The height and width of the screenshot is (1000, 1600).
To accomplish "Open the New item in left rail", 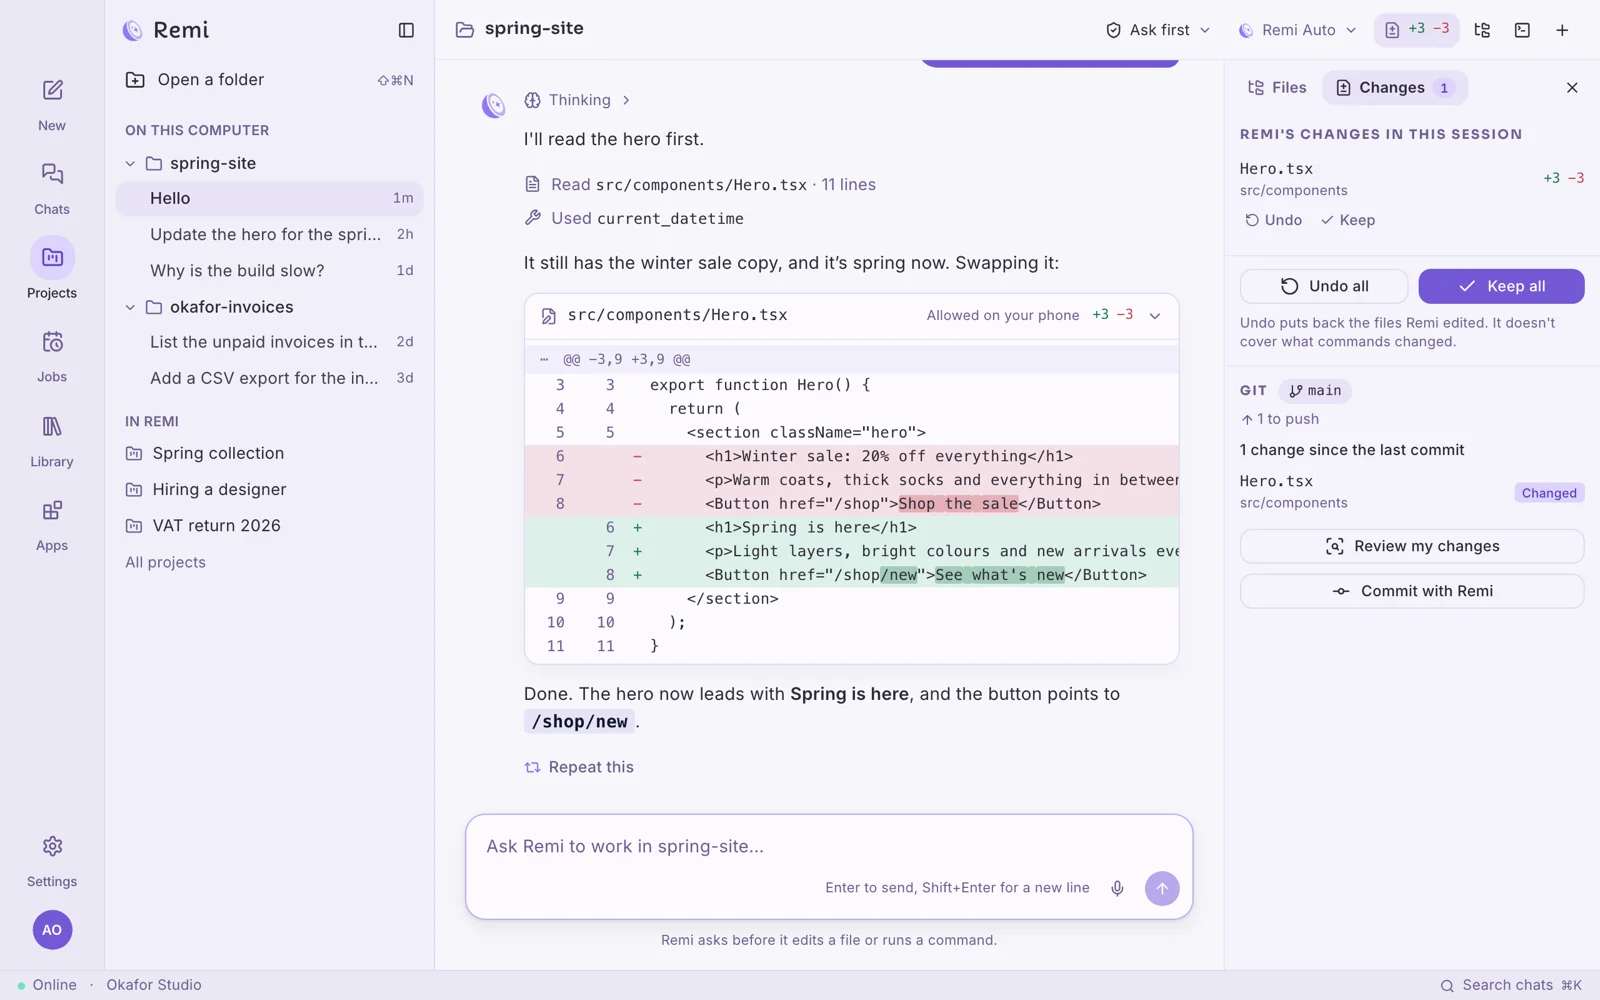I will pyautogui.click(x=52, y=104).
